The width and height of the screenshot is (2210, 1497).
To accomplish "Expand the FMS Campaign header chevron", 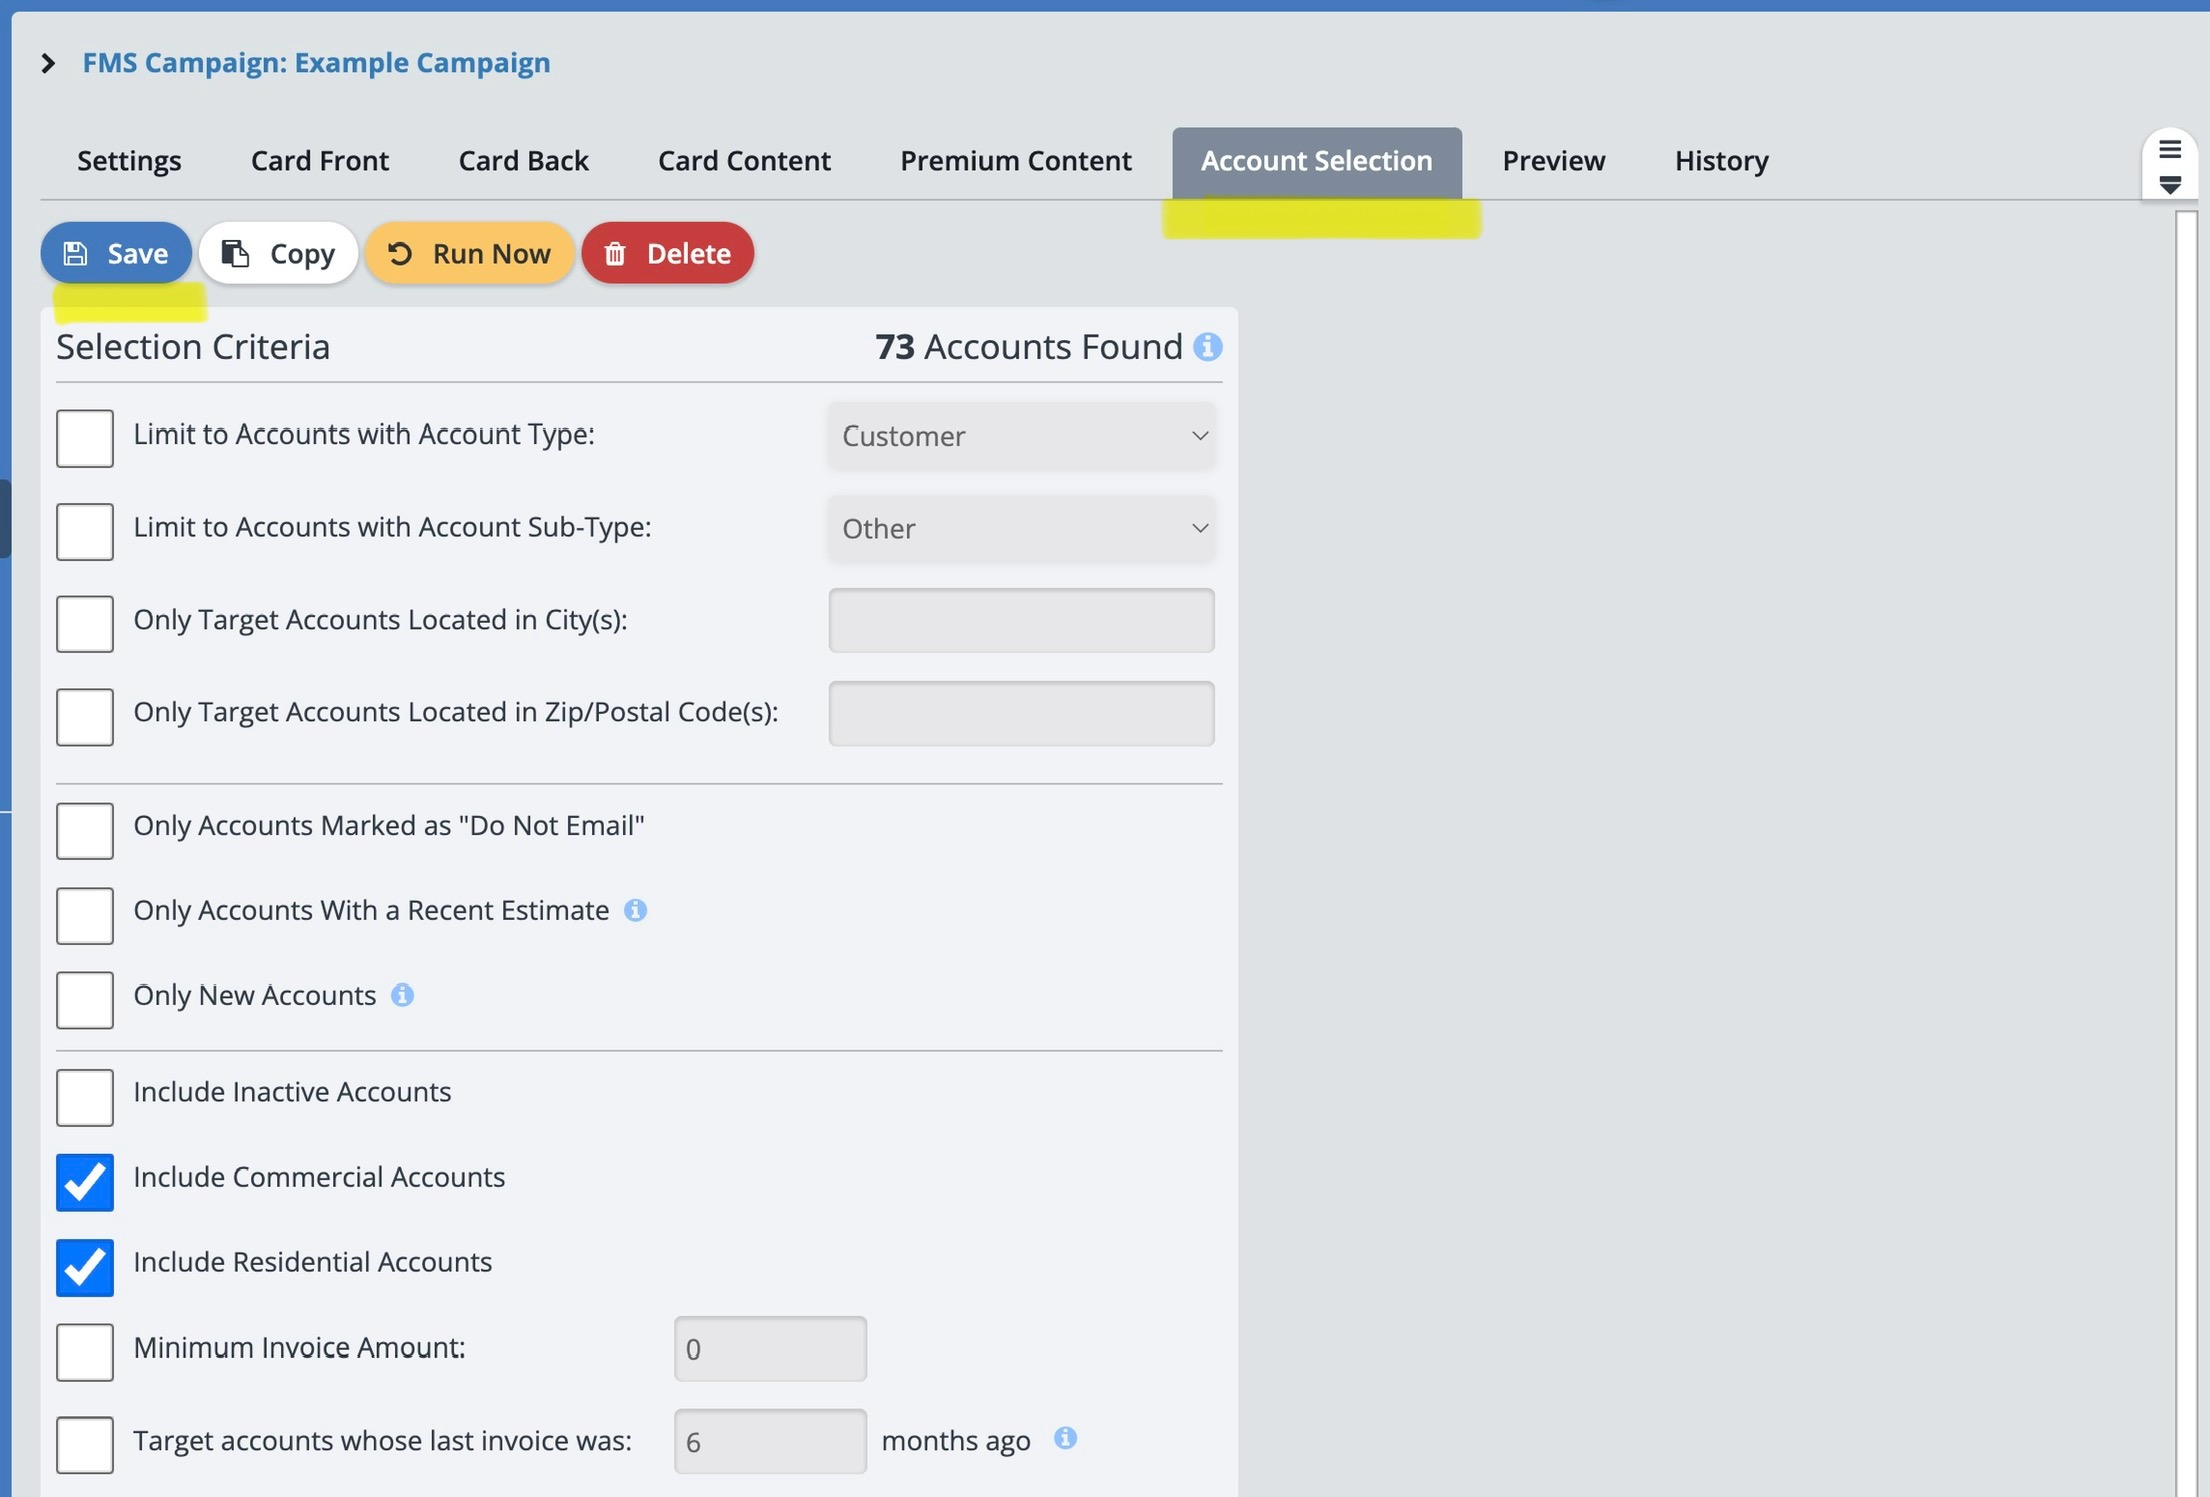I will coord(48,63).
